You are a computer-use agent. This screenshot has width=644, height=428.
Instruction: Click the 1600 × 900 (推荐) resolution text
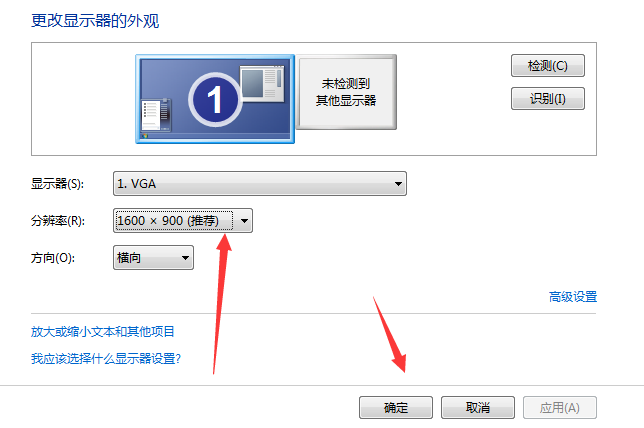(x=168, y=221)
